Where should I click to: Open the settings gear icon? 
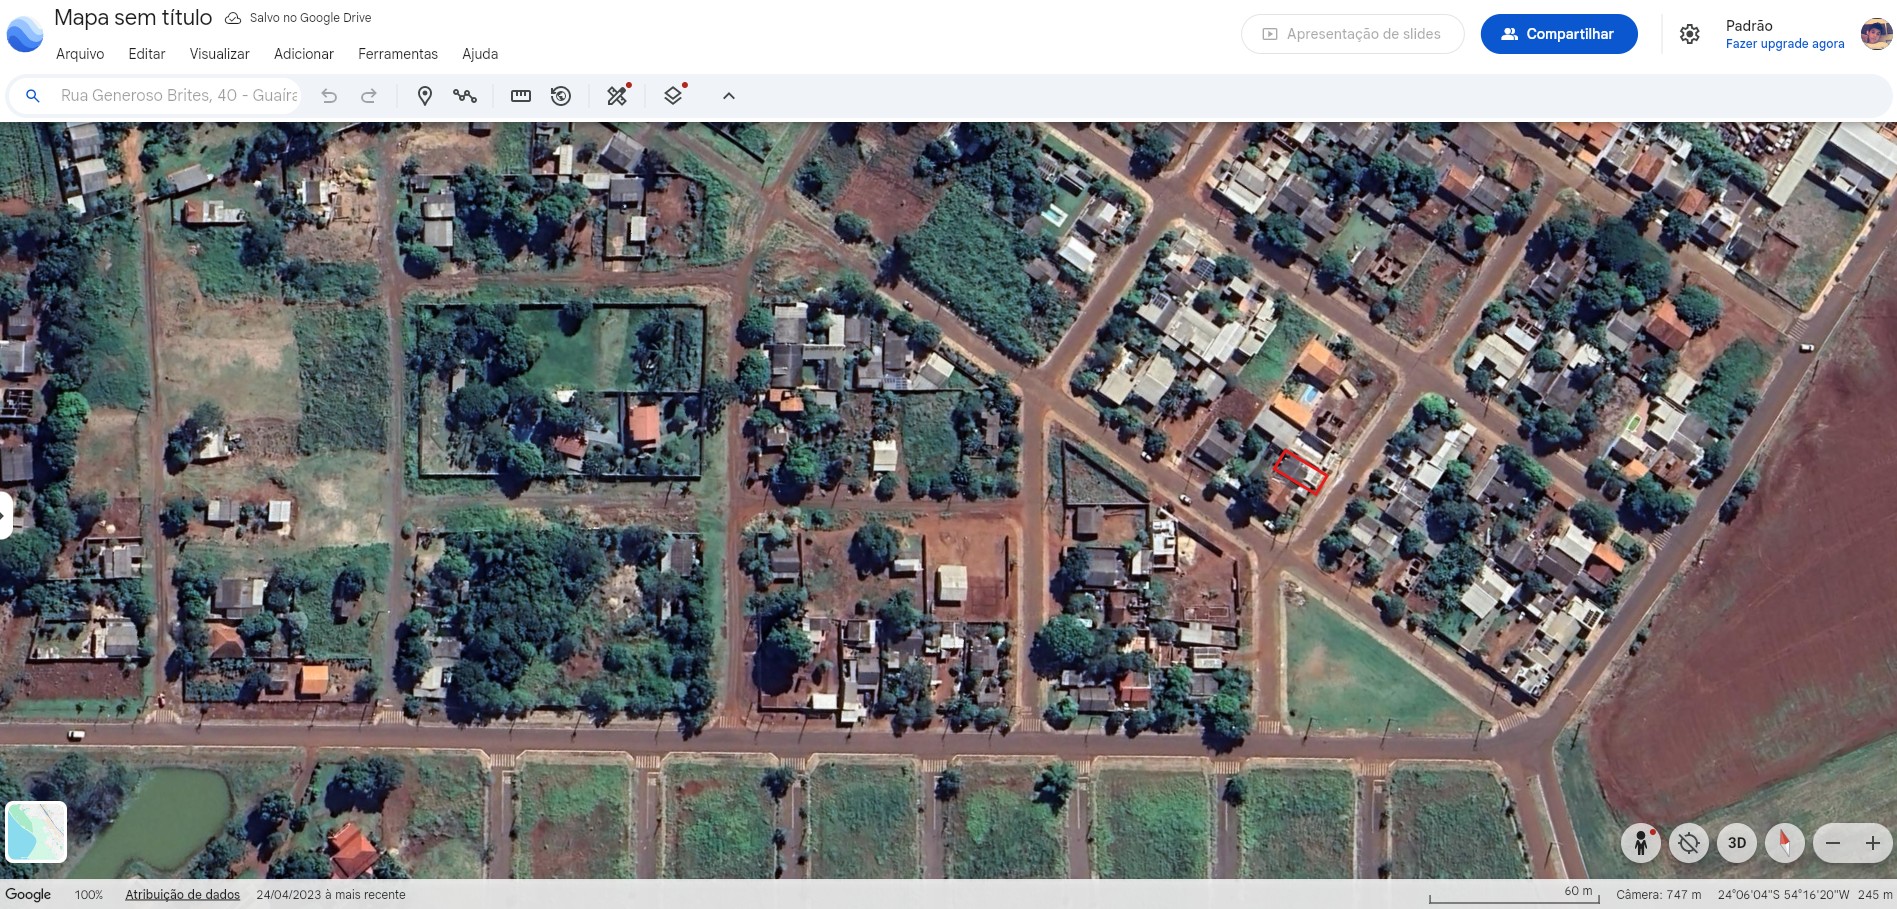pos(1689,34)
